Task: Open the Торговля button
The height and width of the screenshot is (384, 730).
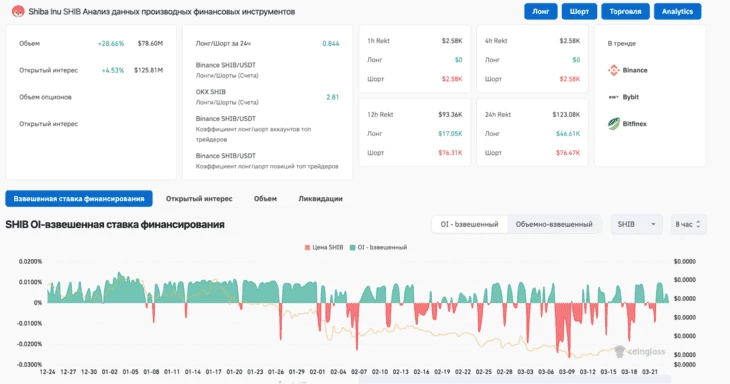Action: click(x=625, y=12)
